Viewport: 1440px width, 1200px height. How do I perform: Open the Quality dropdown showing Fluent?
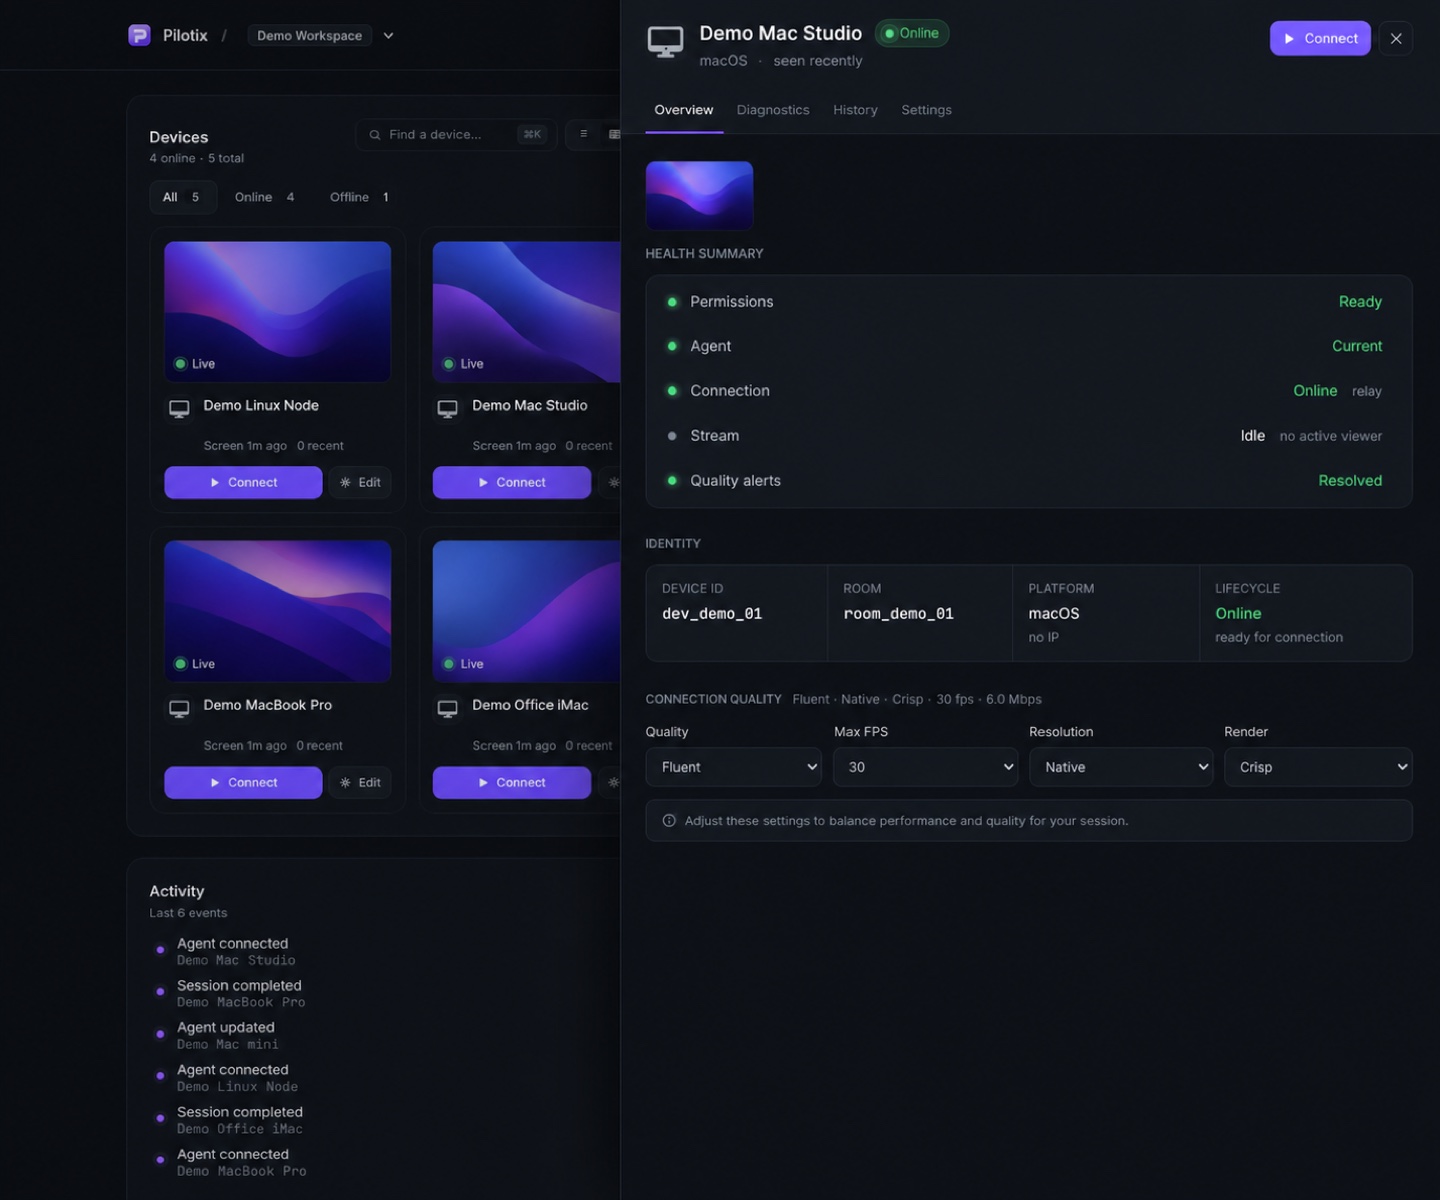[734, 767]
